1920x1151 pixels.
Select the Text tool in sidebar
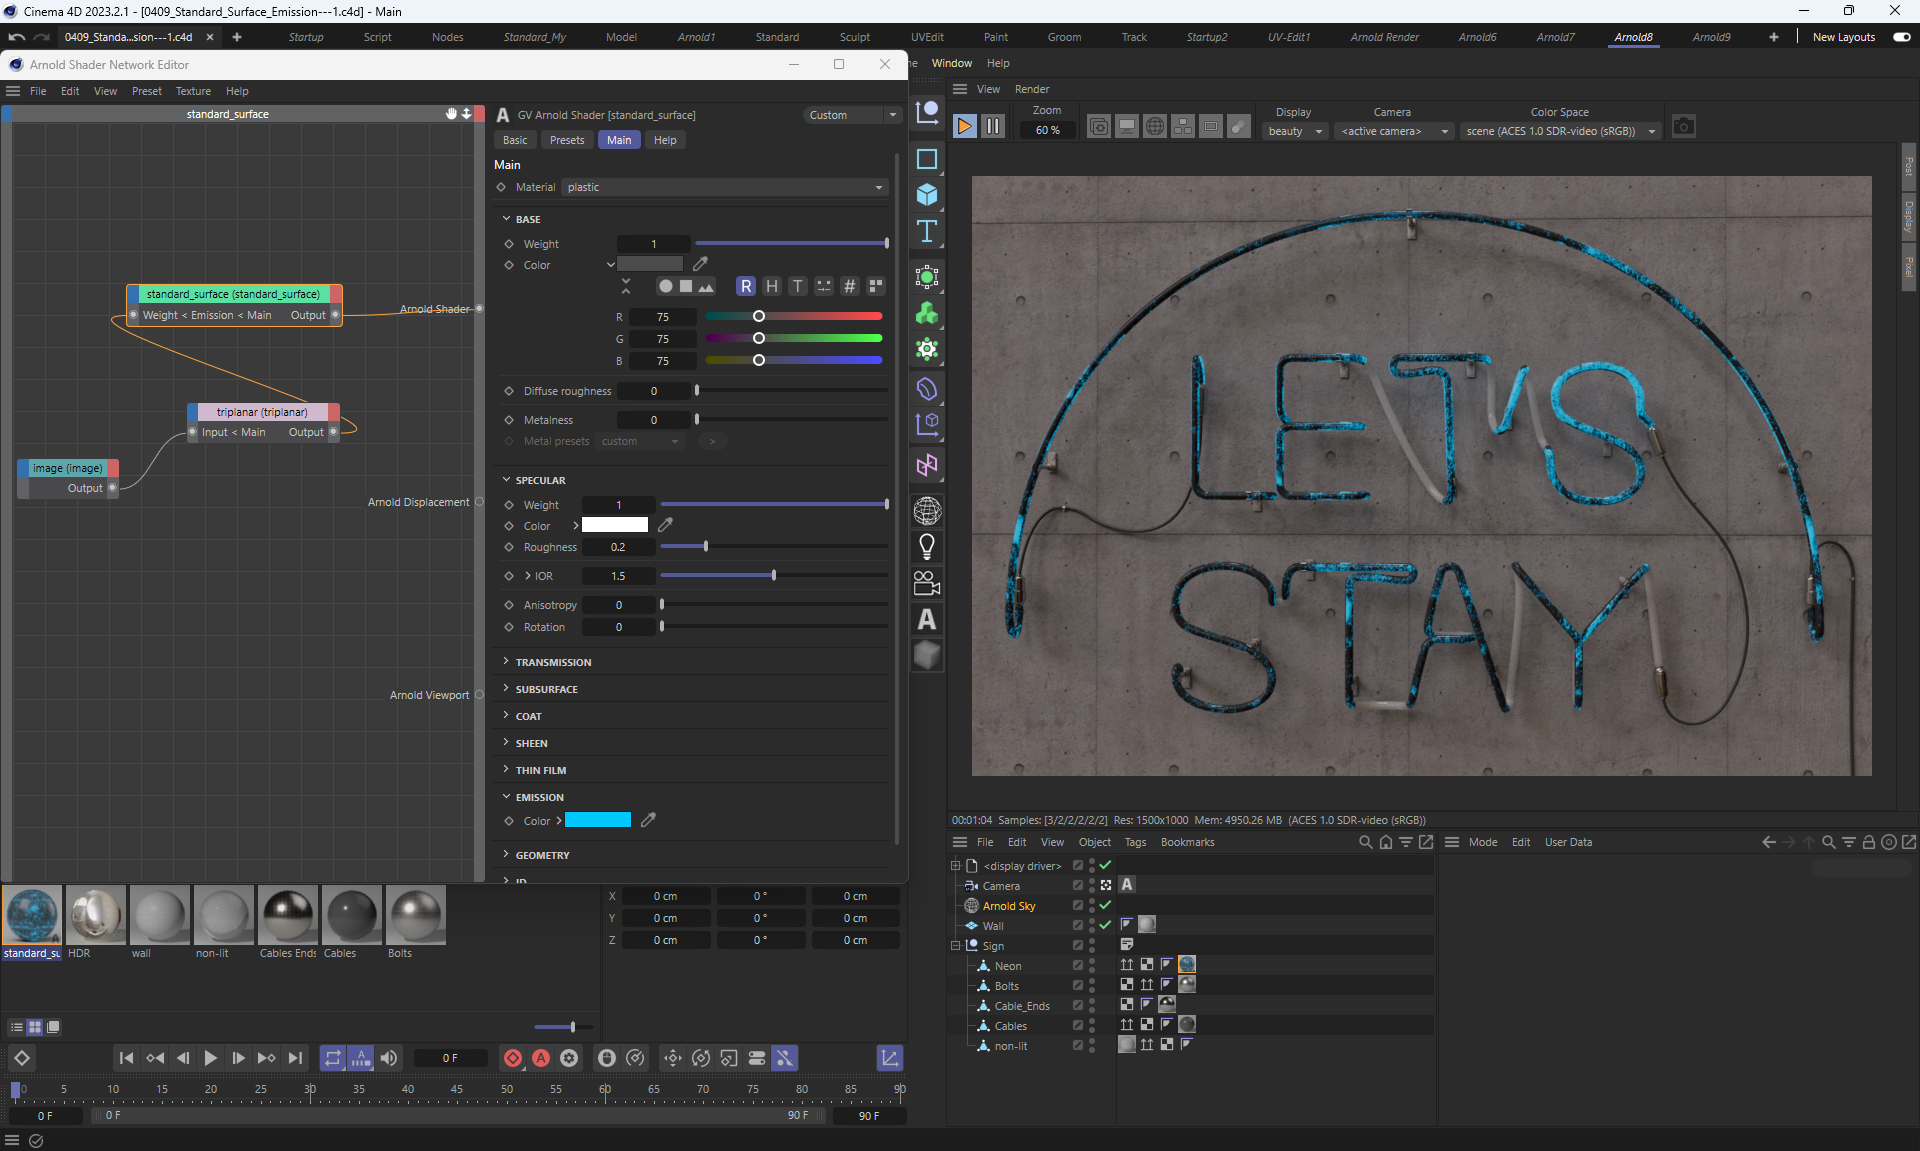927,232
